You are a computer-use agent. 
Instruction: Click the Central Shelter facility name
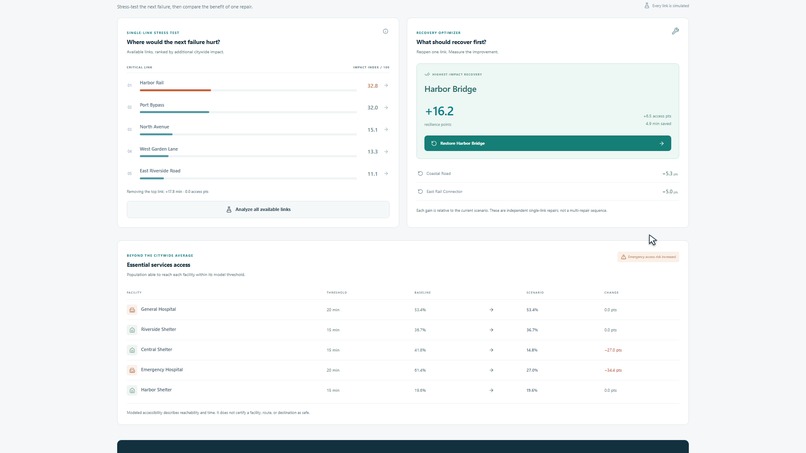click(x=156, y=350)
